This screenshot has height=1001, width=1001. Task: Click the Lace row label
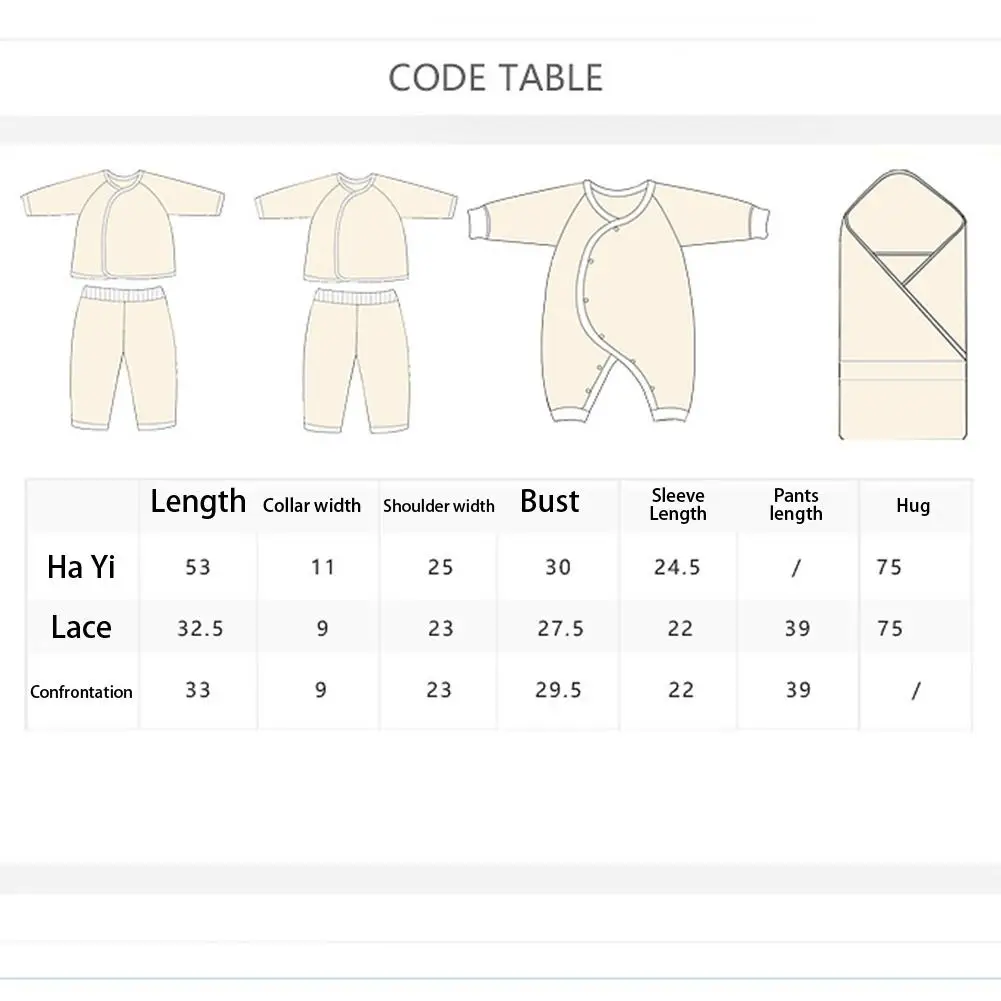[x=81, y=627]
